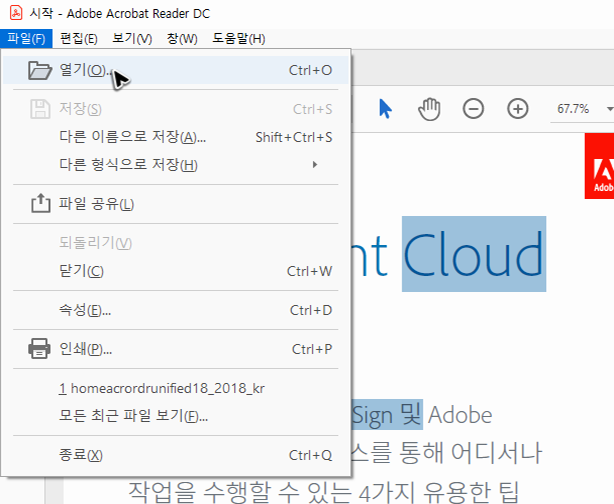
Task: Click the folder icon beside 열기(O)
Action: [40, 70]
